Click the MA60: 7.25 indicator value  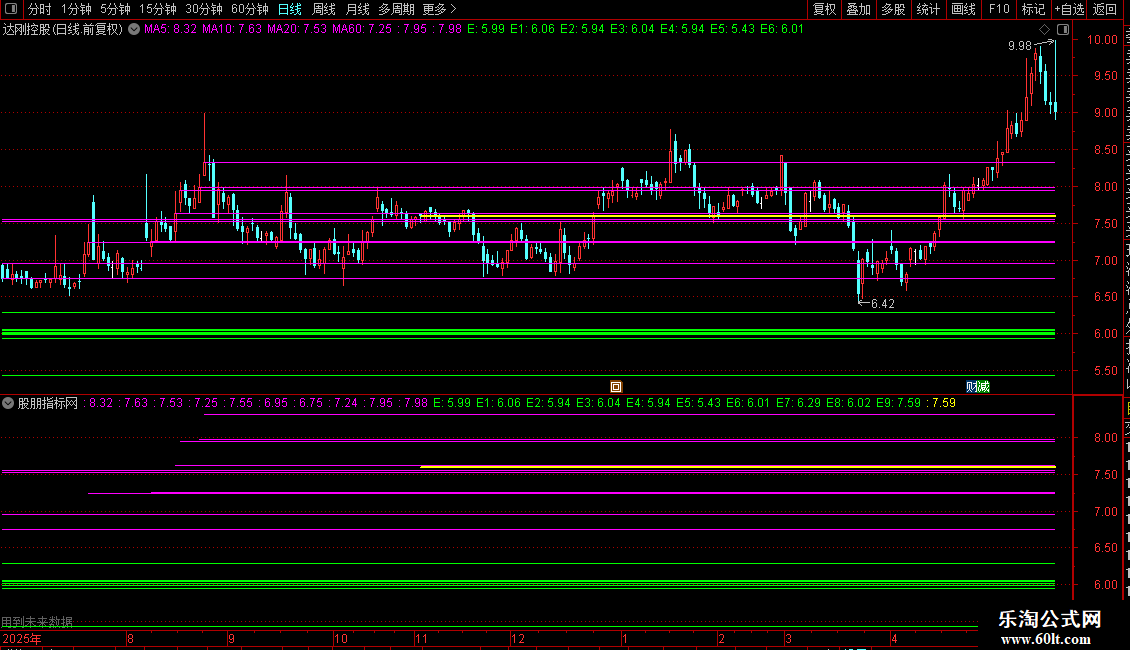tap(361, 30)
